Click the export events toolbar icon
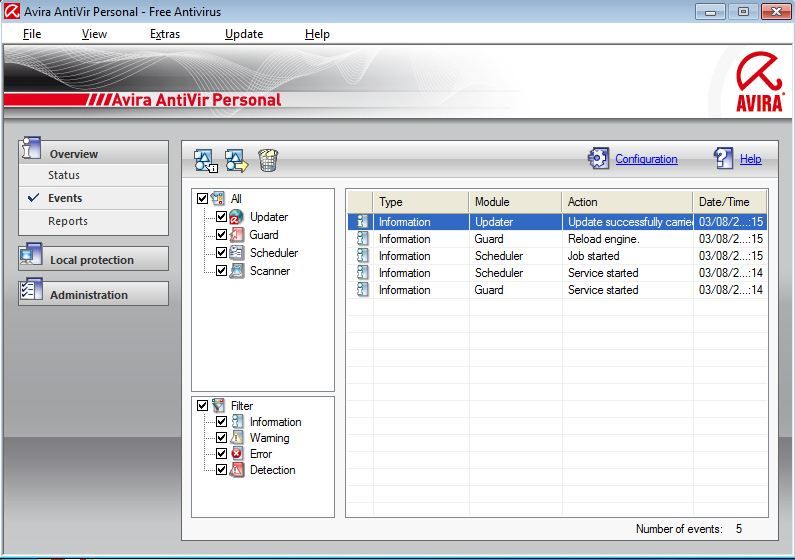This screenshot has width=795, height=560. [x=237, y=161]
